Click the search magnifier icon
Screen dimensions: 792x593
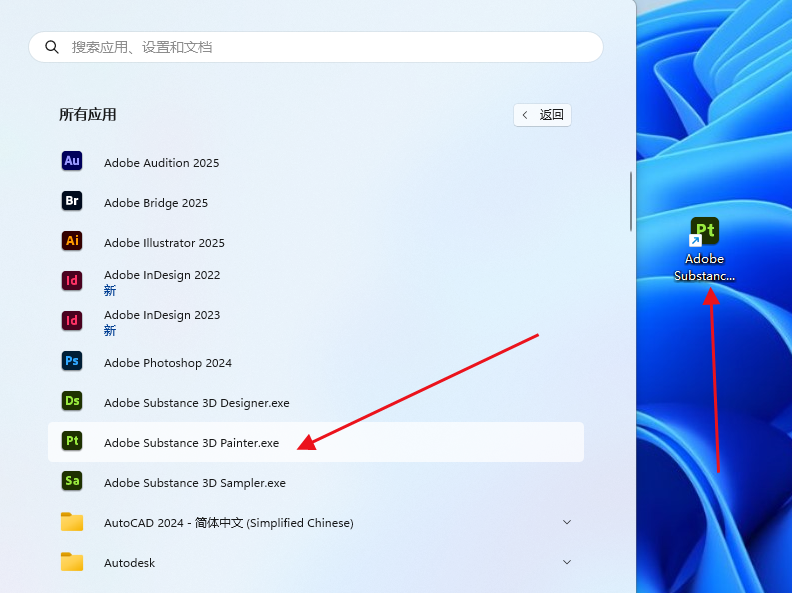52,47
